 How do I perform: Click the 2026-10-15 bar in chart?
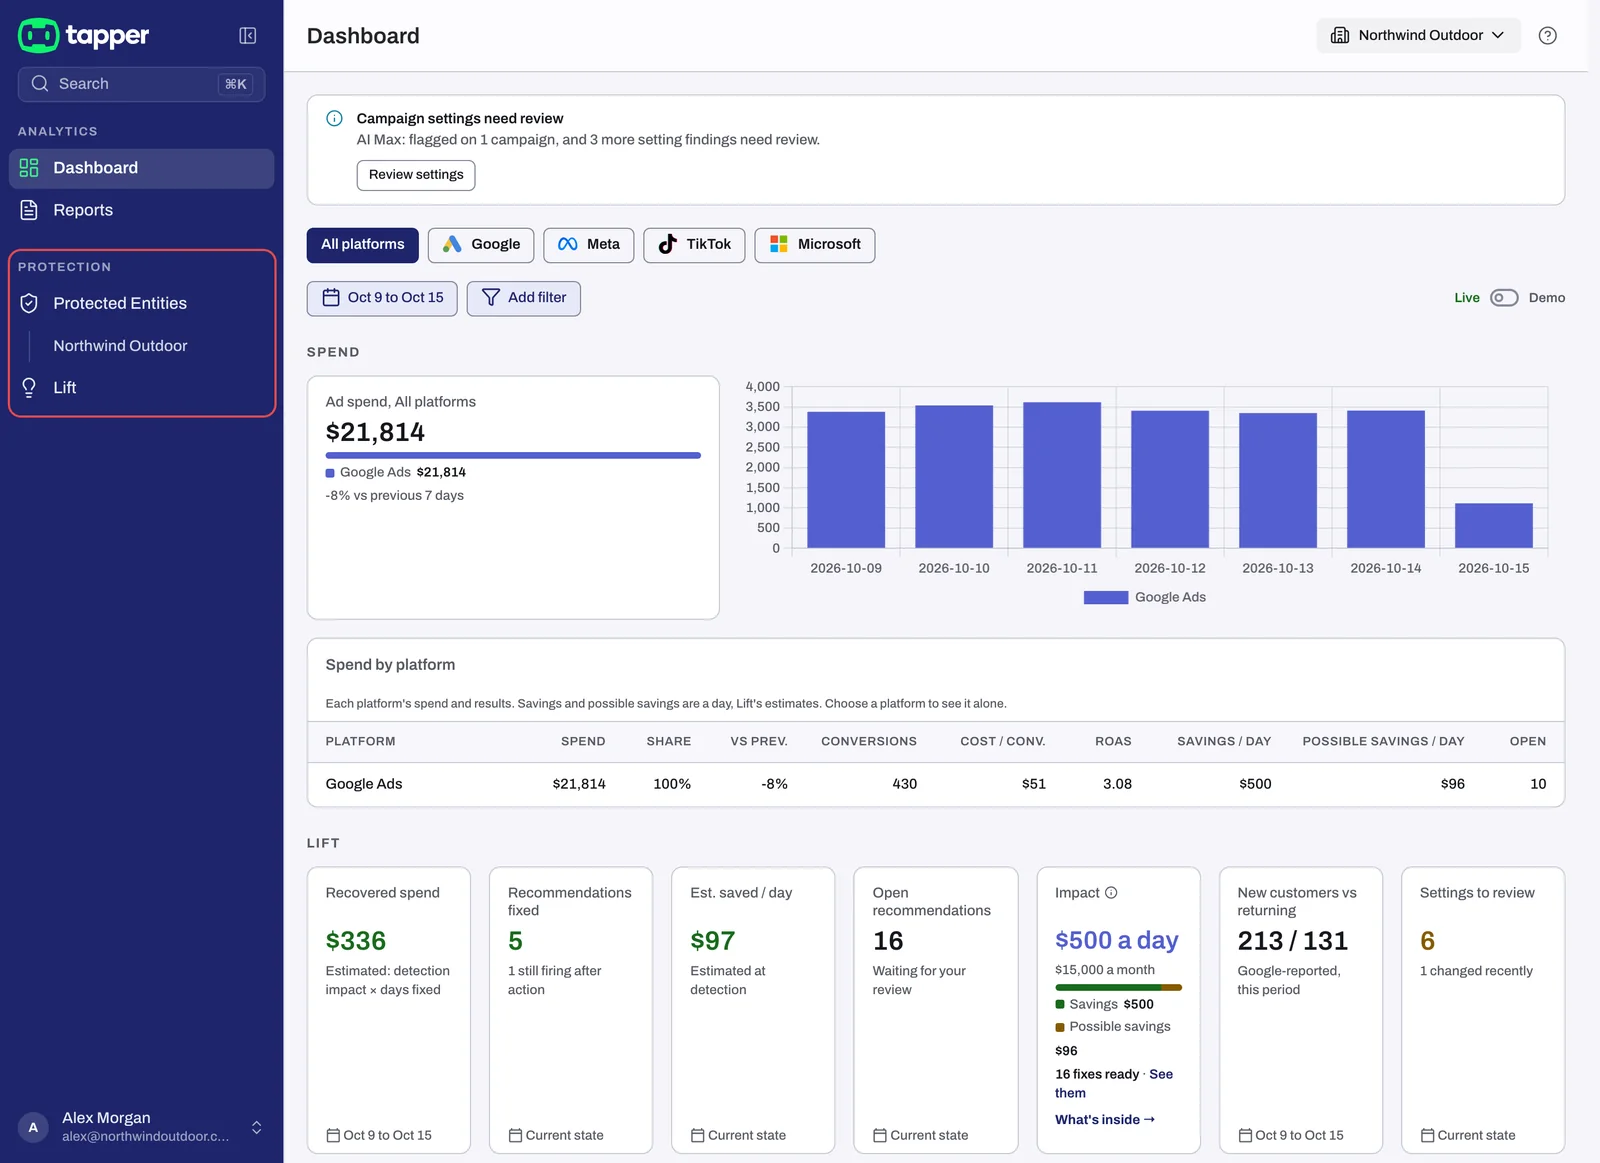coord(1493,525)
